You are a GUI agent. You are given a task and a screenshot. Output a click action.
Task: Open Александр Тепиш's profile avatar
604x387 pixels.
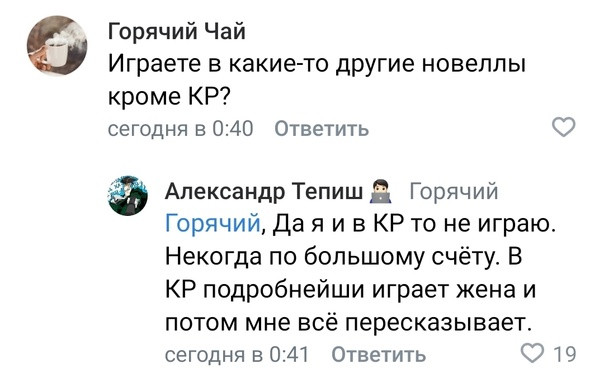[128, 195]
